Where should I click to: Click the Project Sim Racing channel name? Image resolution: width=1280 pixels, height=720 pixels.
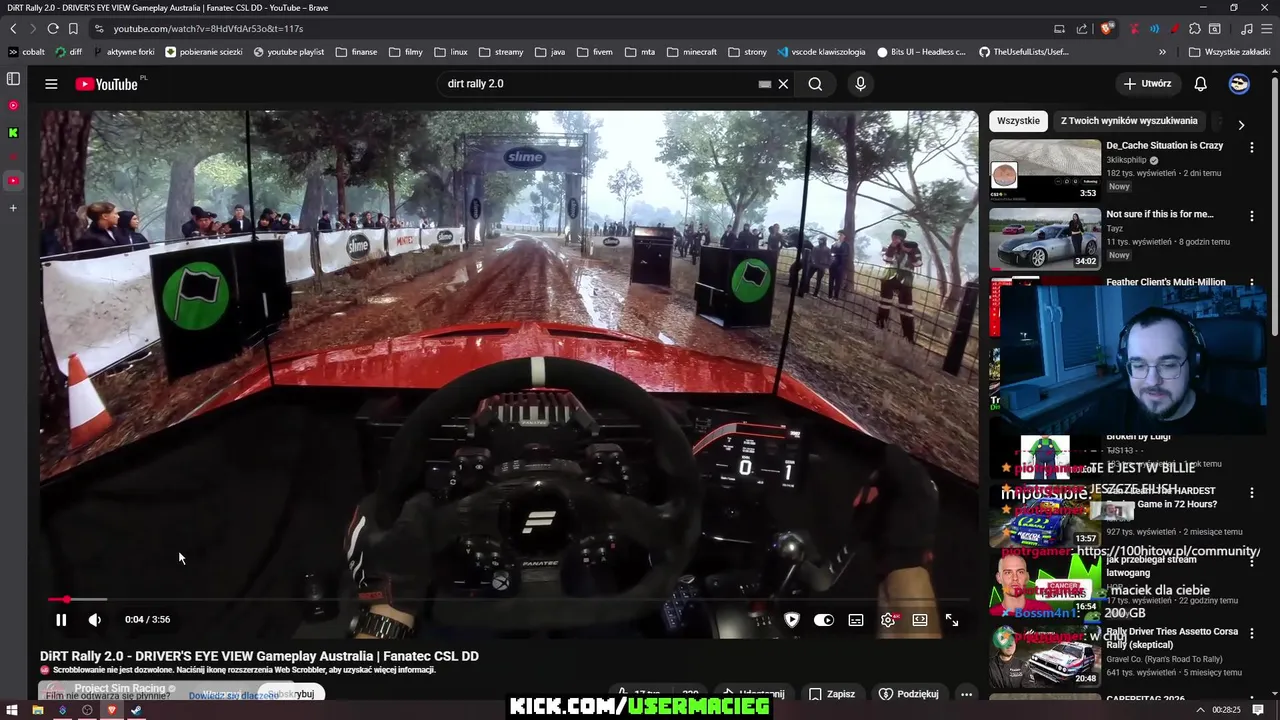(x=119, y=688)
